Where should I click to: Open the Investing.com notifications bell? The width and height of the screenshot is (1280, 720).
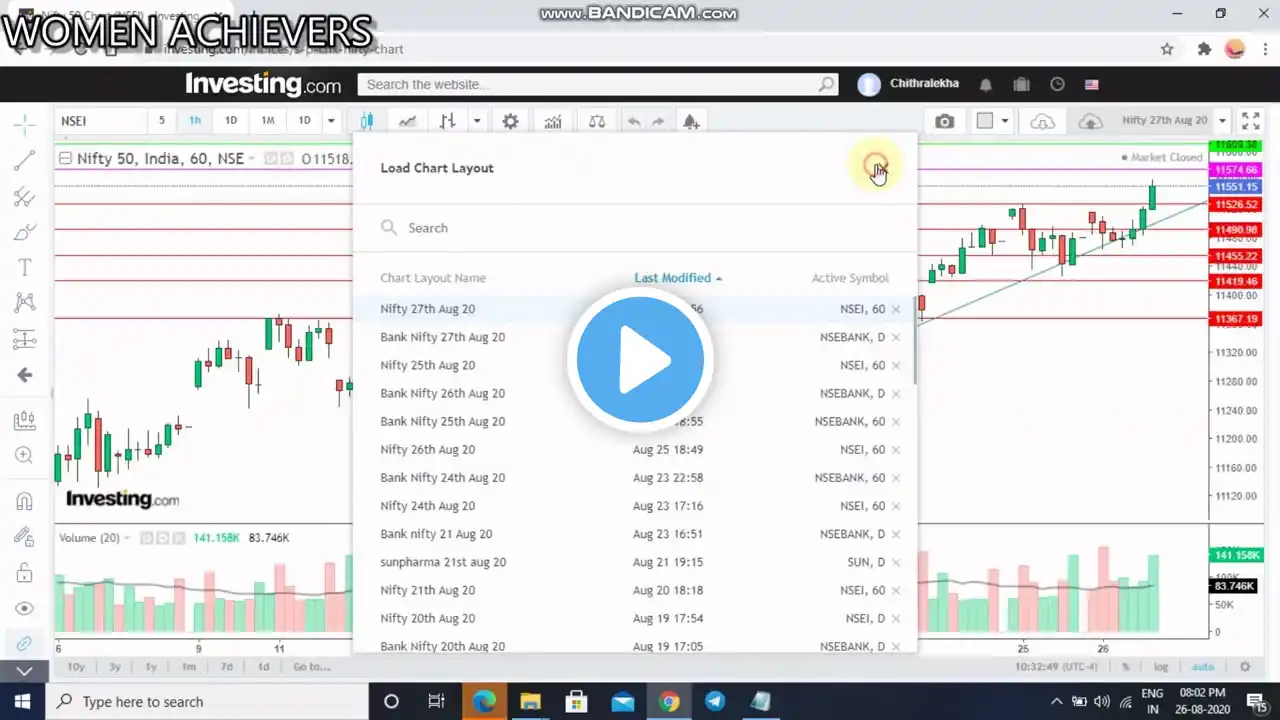pyautogui.click(x=986, y=85)
